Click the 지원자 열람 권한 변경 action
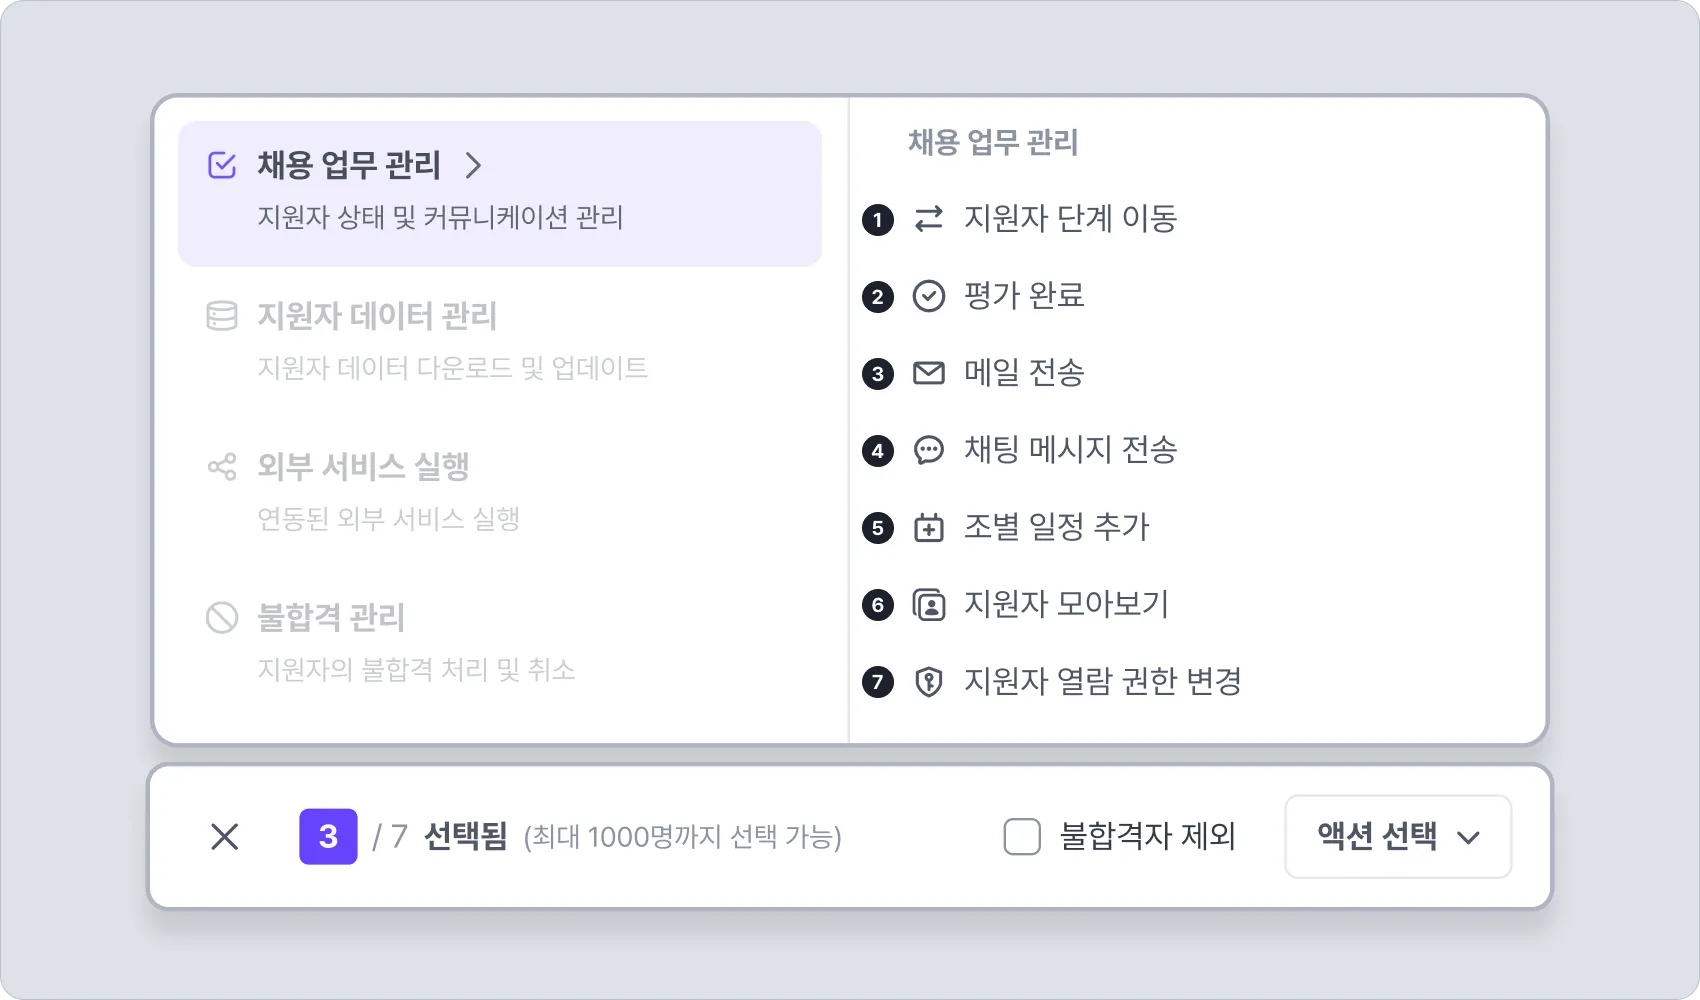 point(1102,681)
